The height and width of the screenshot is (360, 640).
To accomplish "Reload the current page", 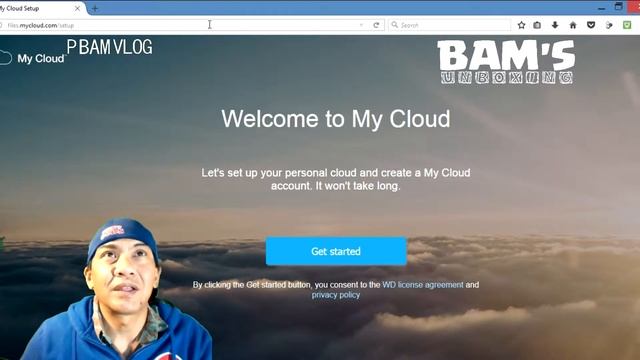I will pos(376,25).
